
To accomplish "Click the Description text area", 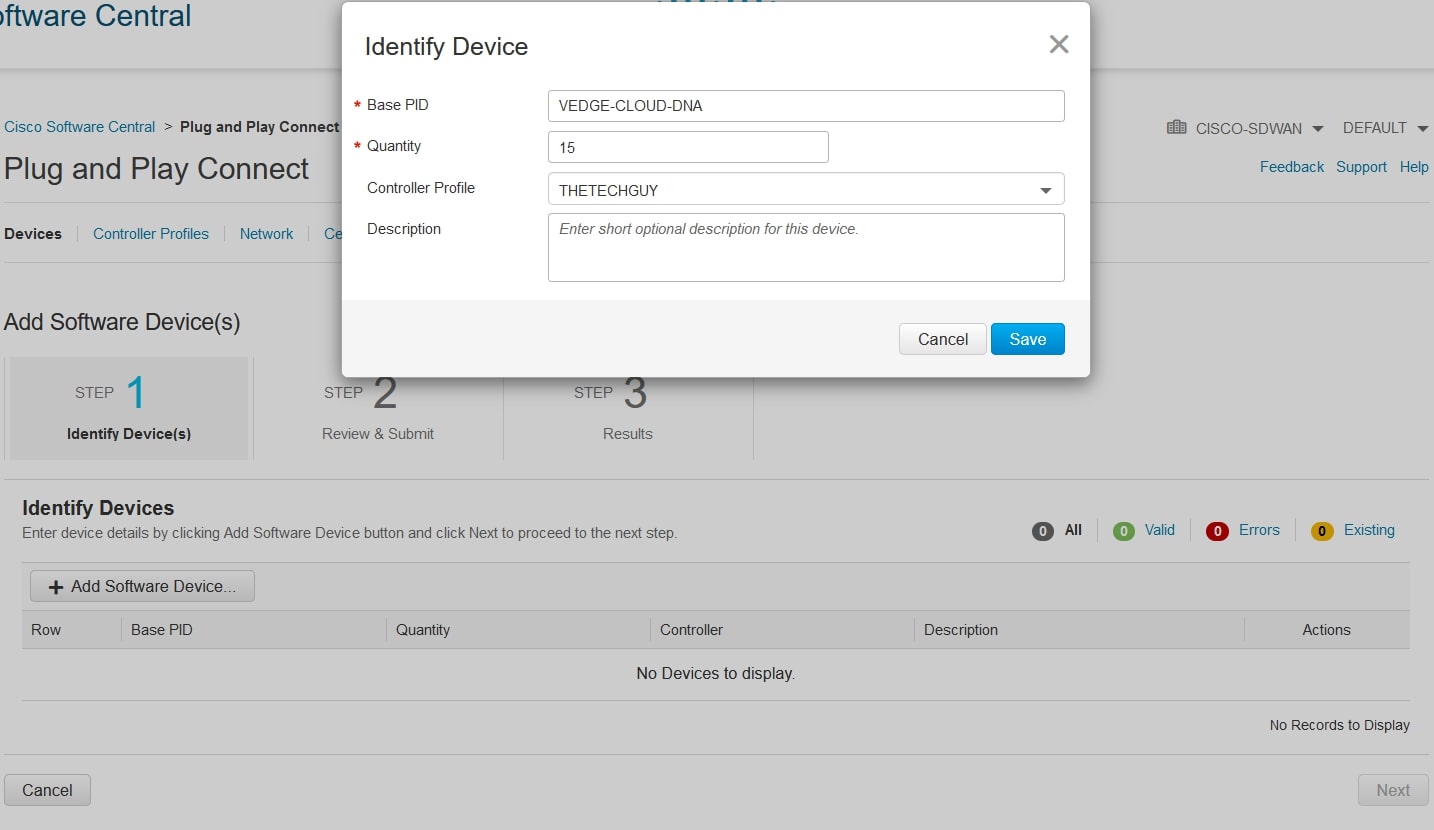I will coord(806,247).
